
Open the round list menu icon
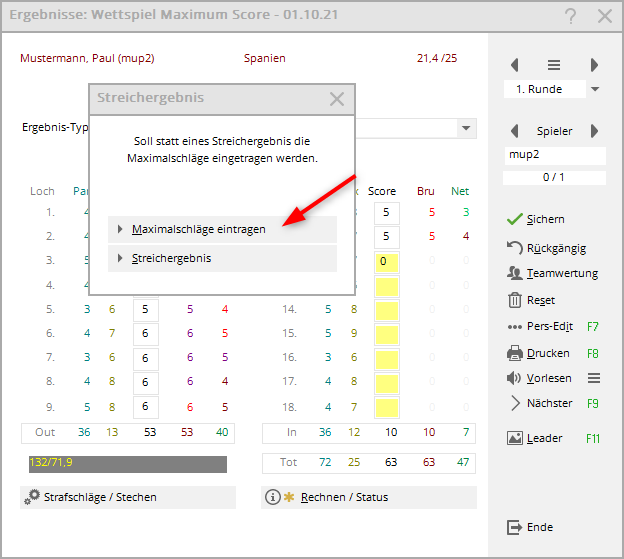pyautogui.click(x=554, y=65)
